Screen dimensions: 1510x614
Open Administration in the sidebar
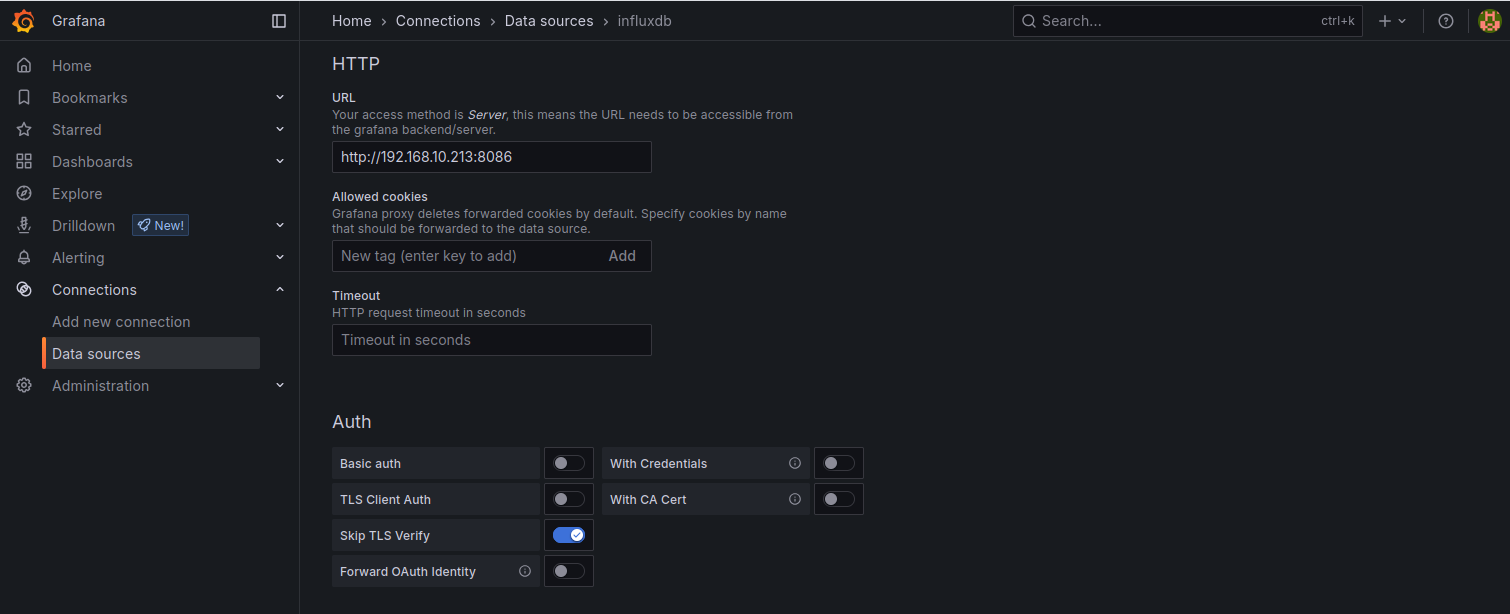click(x=100, y=386)
